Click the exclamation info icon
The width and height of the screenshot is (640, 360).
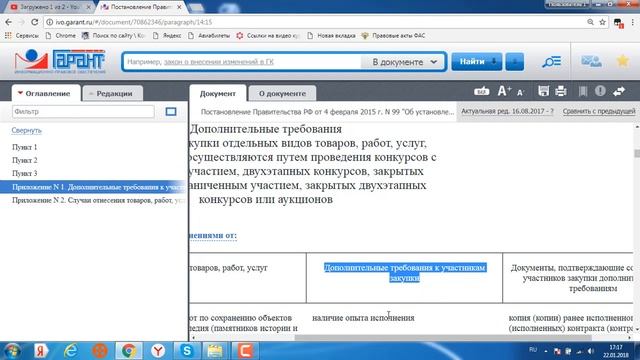tap(600, 91)
